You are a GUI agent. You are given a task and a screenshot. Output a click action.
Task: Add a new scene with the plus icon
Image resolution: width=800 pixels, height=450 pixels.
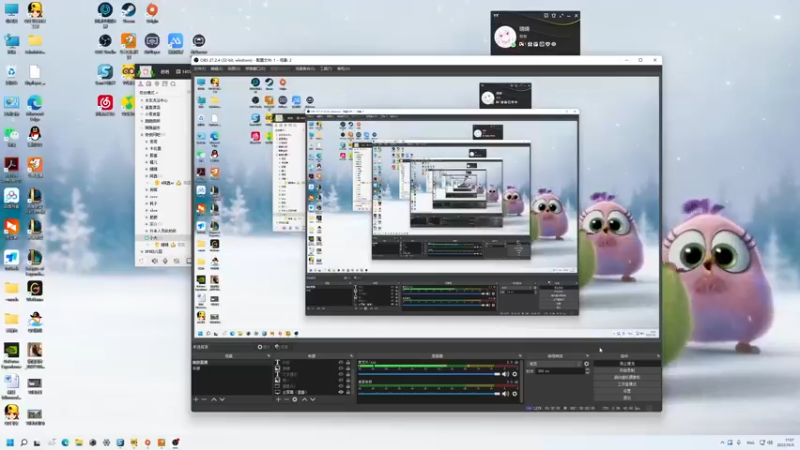click(196, 399)
